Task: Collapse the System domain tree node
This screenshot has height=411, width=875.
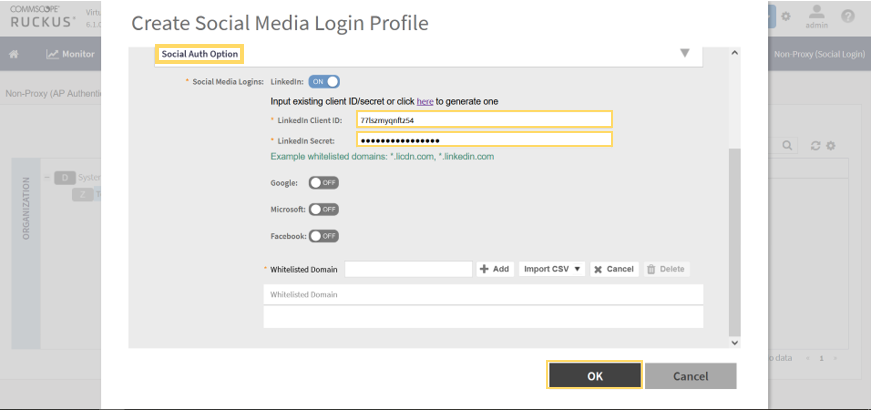Action: point(47,177)
